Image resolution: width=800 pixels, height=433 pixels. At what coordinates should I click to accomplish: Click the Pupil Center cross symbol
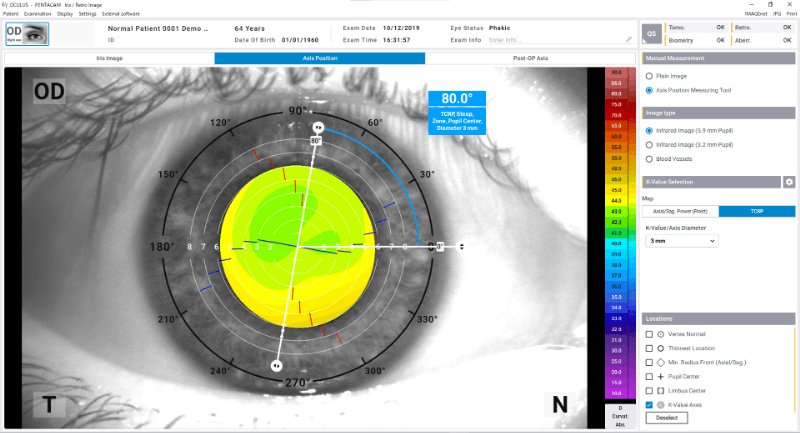[661, 376]
